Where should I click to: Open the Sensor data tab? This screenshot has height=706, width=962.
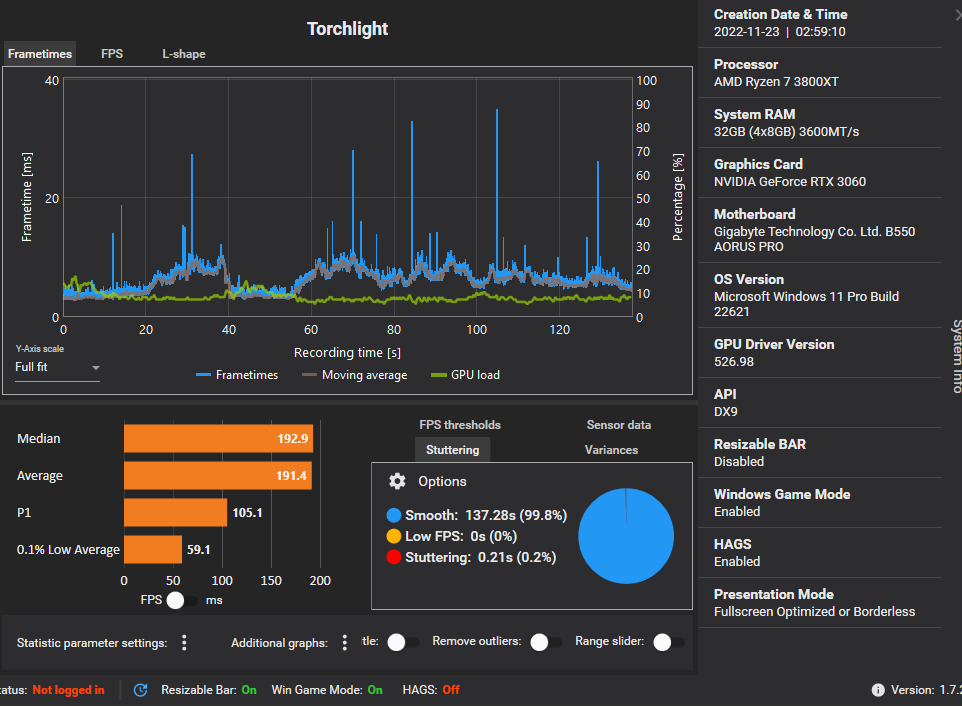click(618, 425)
